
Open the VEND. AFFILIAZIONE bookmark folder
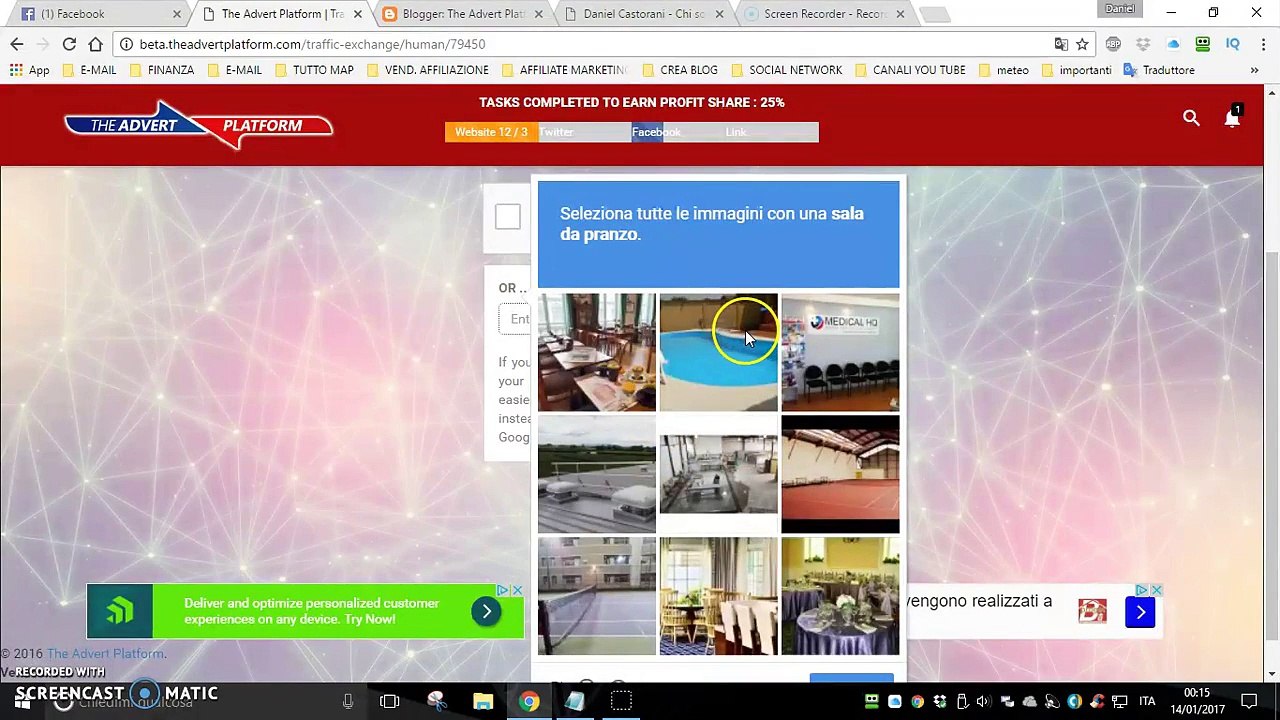(x=427, y=70)
